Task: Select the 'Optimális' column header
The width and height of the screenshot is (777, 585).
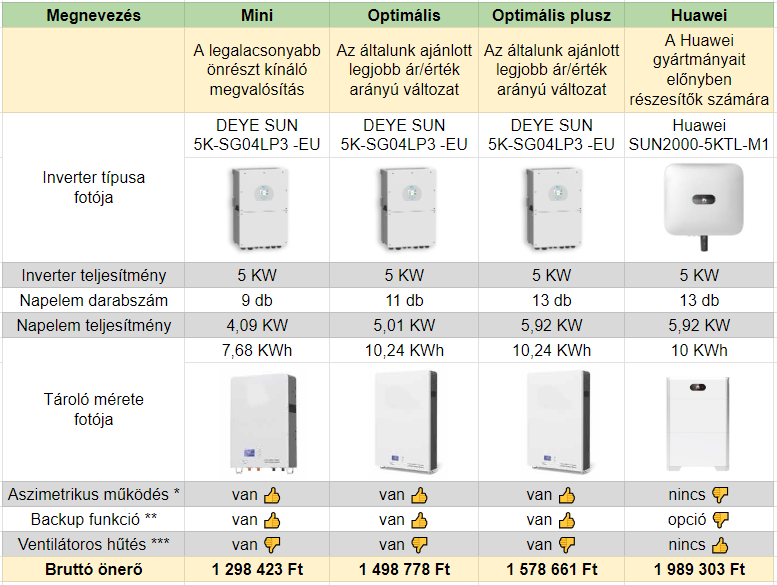Action: pos(404,15)
